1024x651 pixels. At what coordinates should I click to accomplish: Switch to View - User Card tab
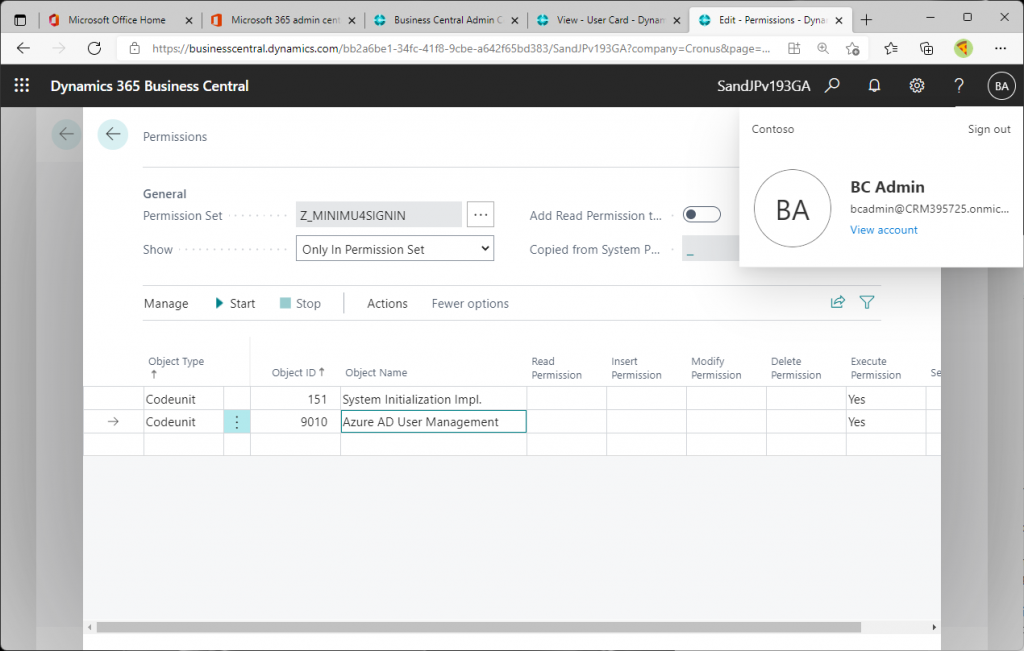[x=608, y=20]
